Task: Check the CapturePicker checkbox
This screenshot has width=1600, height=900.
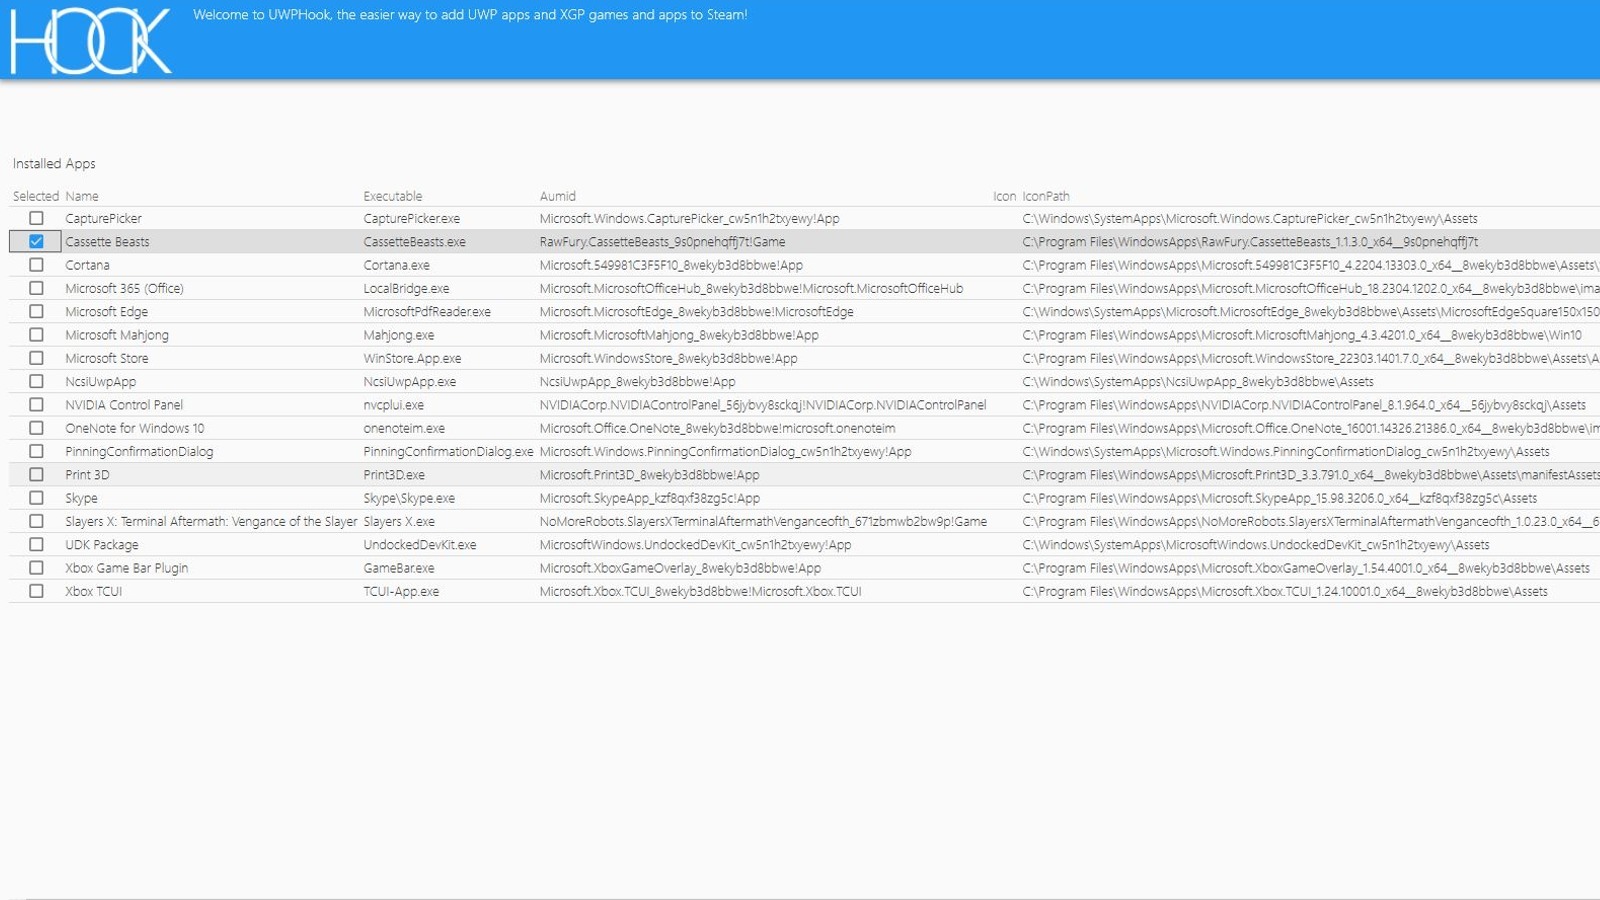Action: coord(36,218)
